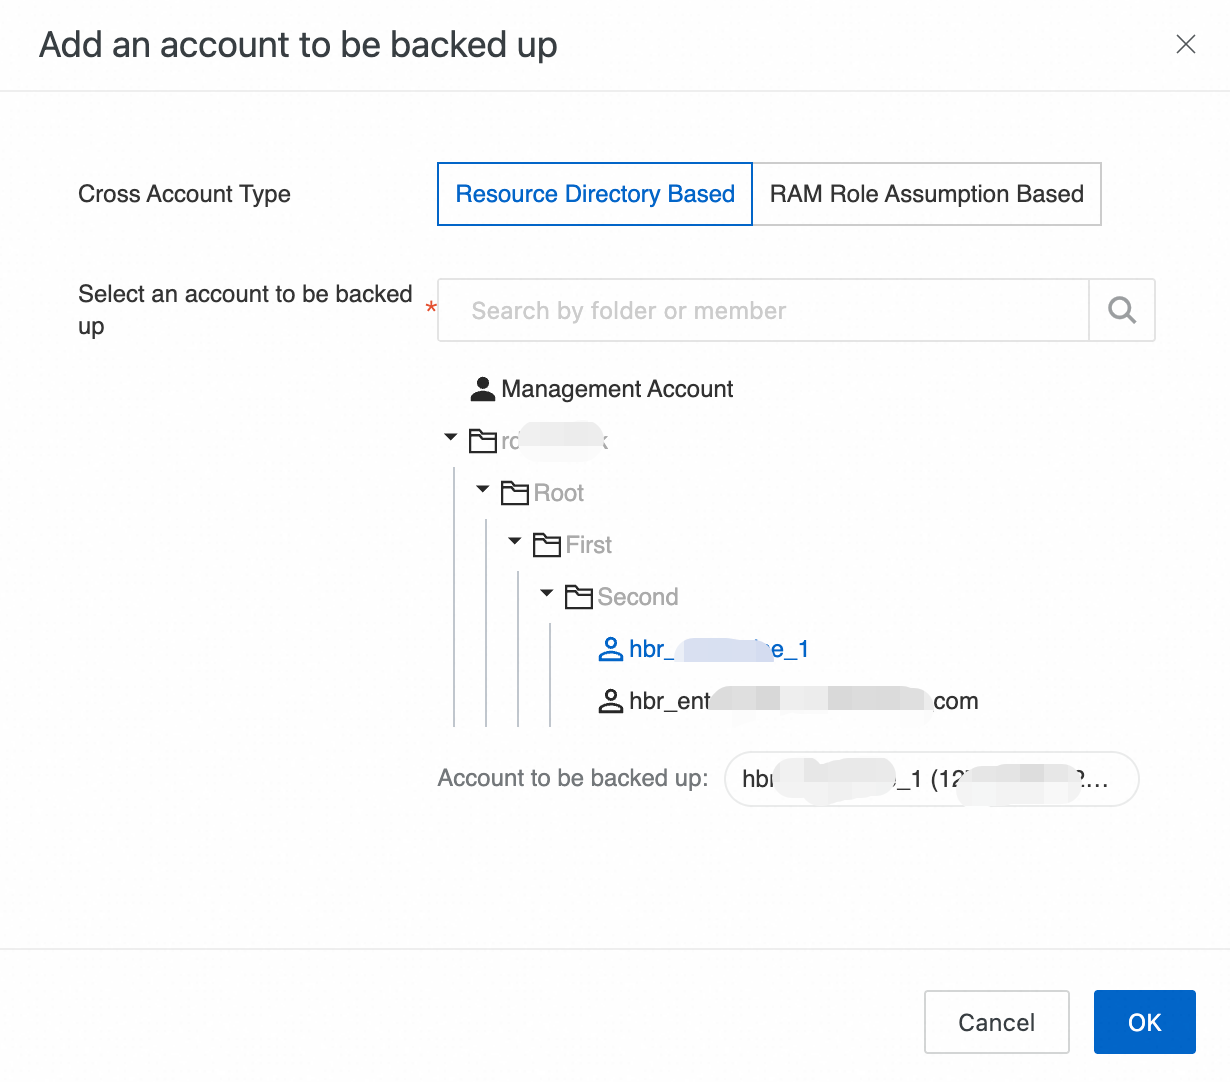The image size is (1230, 1082).
Task: Click the Management Account person icon
Action: pos(483,389)
